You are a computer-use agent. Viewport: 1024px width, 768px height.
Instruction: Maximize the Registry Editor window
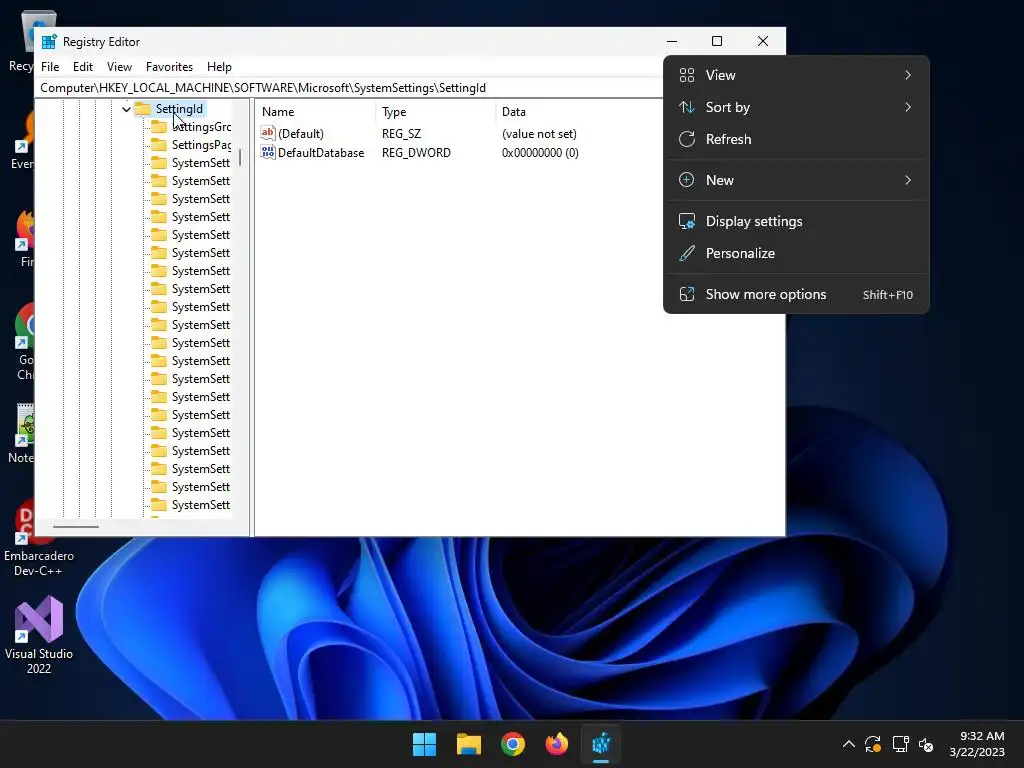(716, 41)
